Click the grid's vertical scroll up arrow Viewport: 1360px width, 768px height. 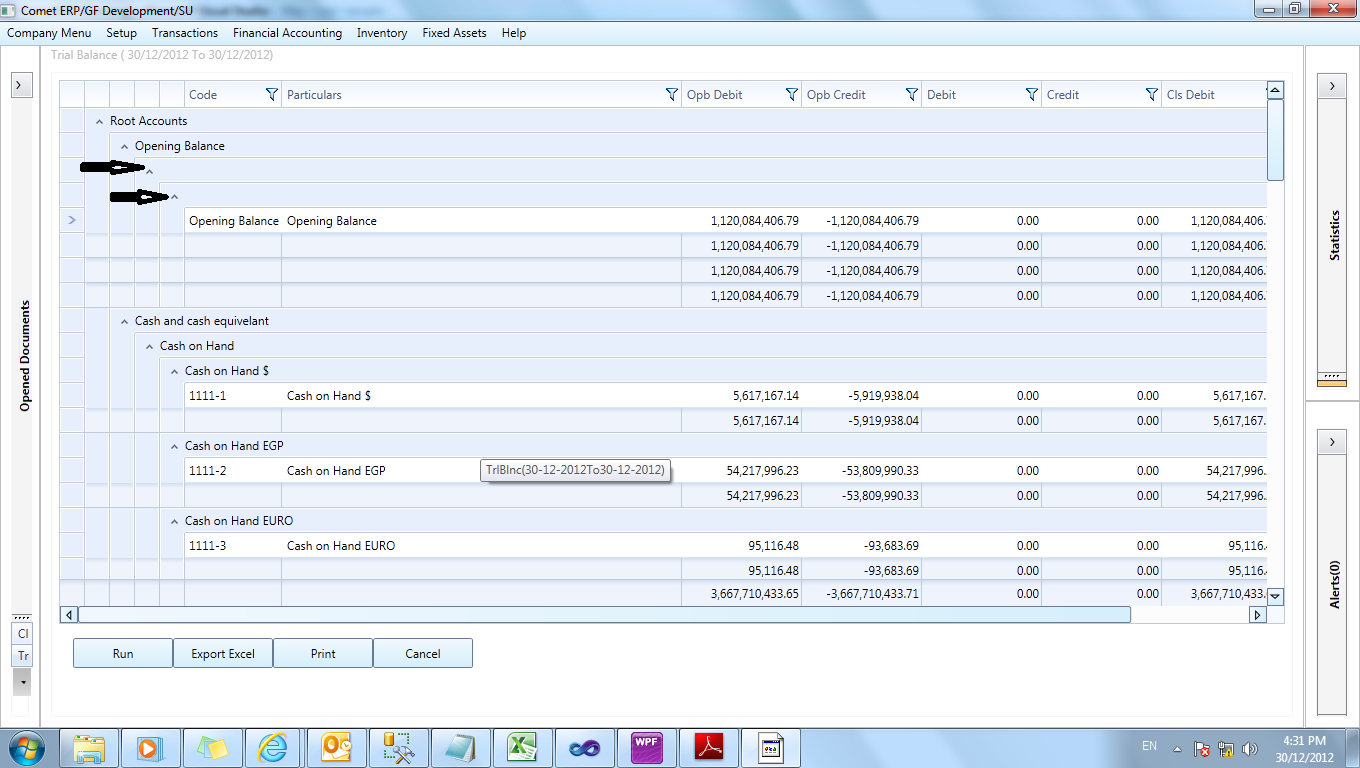(x=1275, y=91)
